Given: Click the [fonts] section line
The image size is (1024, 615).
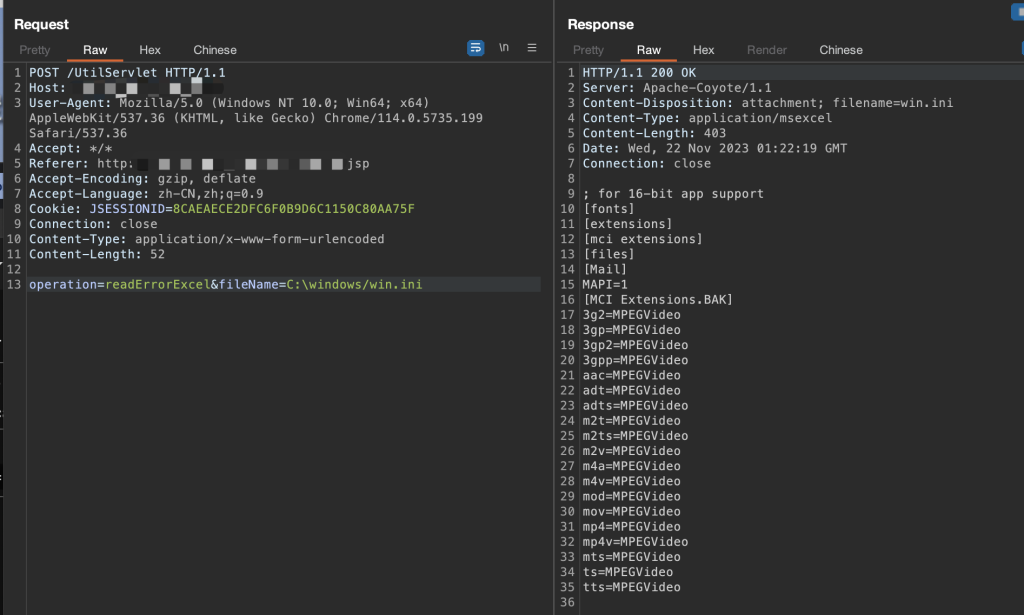Looking at the screenshot, I should 609,208.
